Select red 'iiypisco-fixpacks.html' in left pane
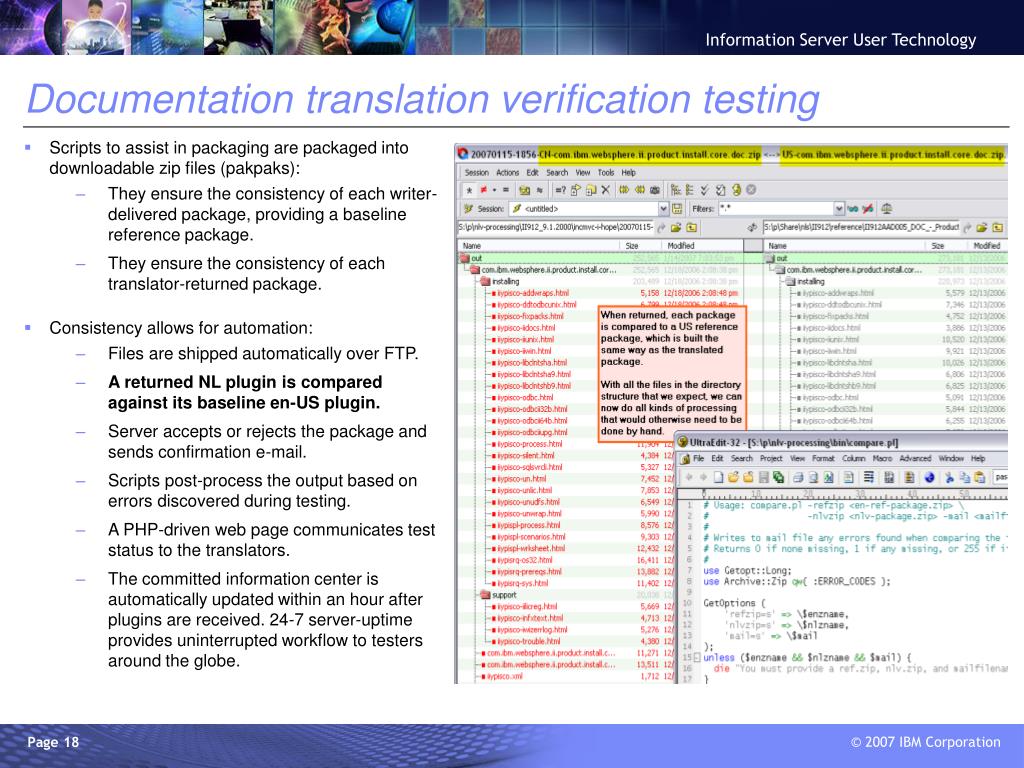 click(x=530, y=316)
